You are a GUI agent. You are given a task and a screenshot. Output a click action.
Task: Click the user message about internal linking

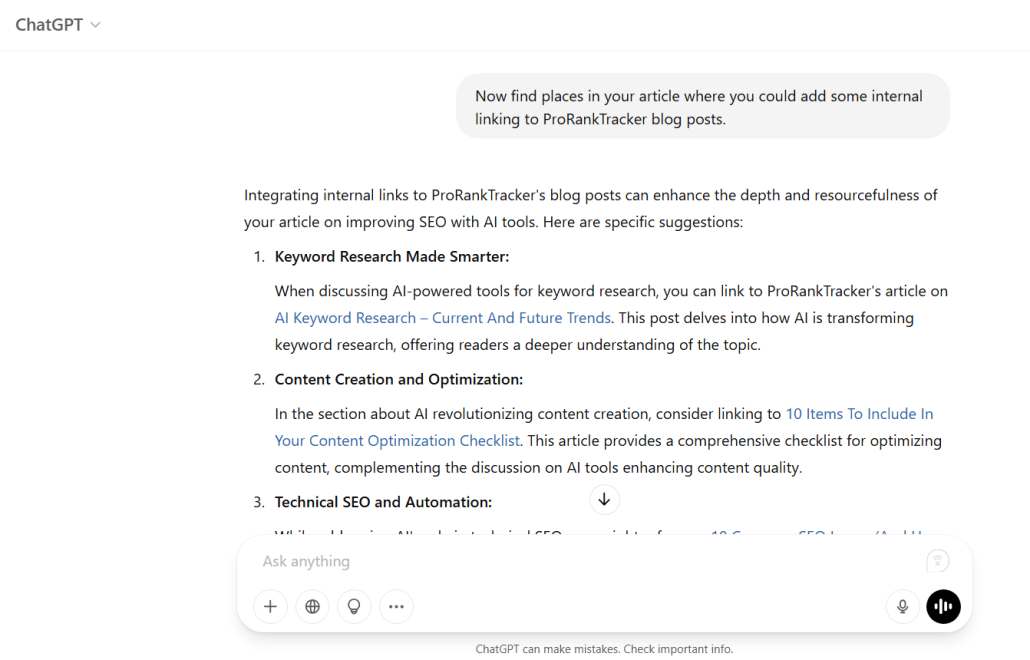(703, 107)
